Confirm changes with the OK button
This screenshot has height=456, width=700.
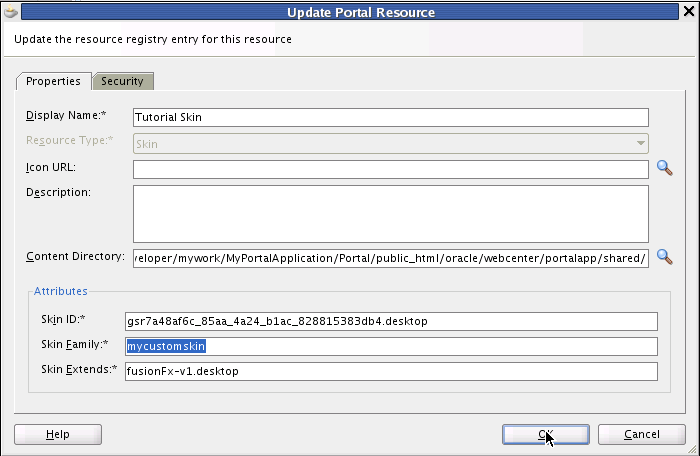click(546, 435)
